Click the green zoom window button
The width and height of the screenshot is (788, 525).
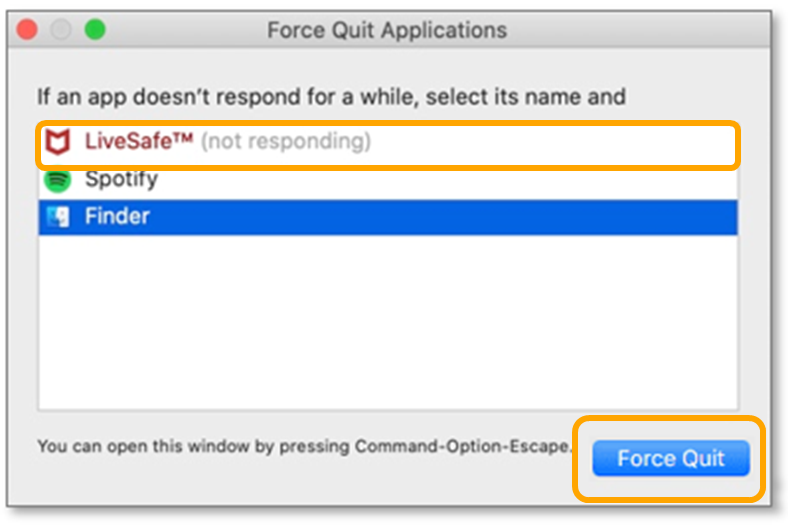94,30
